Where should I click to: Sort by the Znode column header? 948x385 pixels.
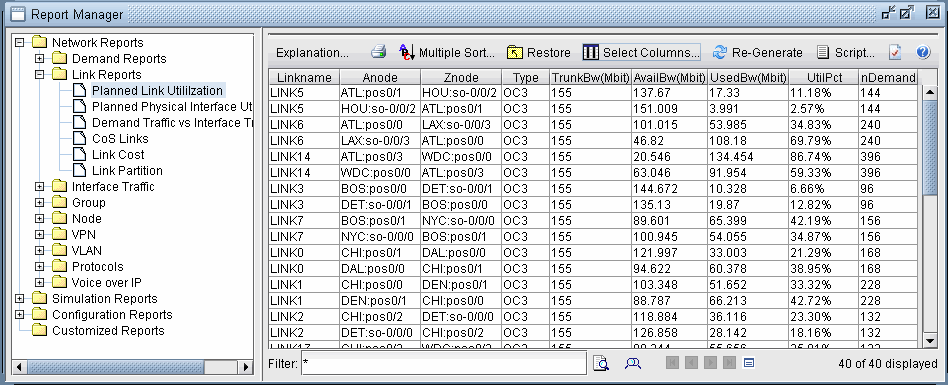(x=461, y=77)
